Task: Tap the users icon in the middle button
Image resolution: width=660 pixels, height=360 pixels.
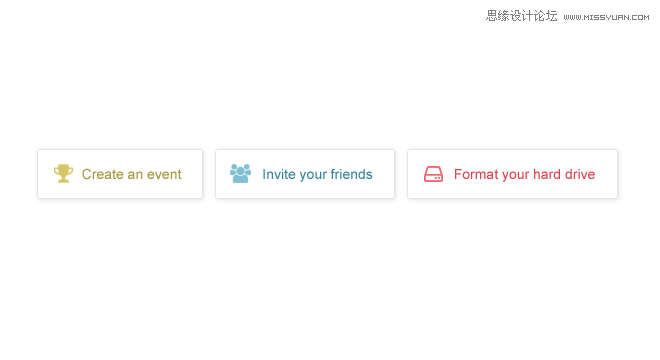Action: click(240, 173)
